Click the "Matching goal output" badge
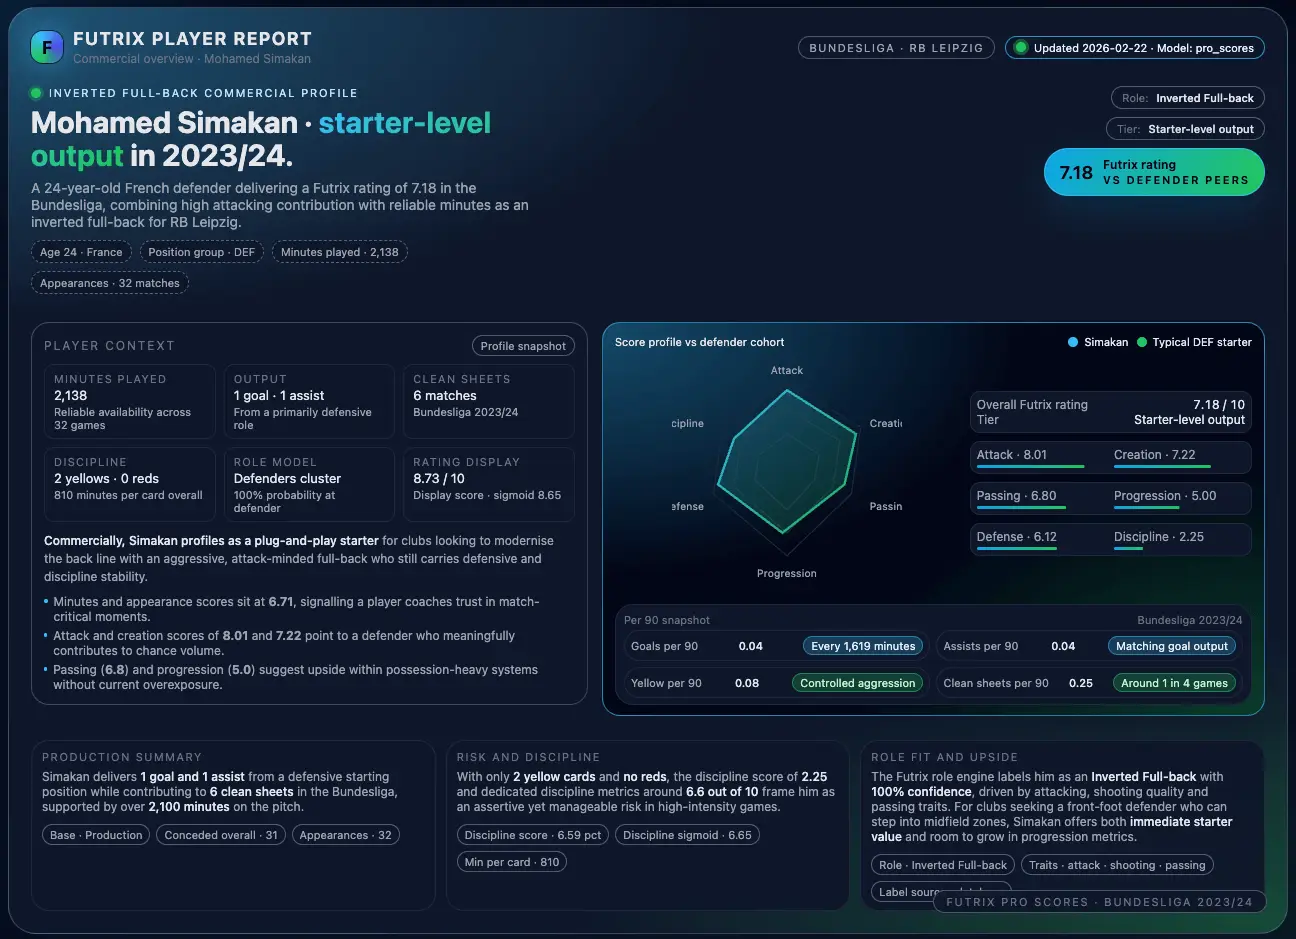 (1171, 646)
